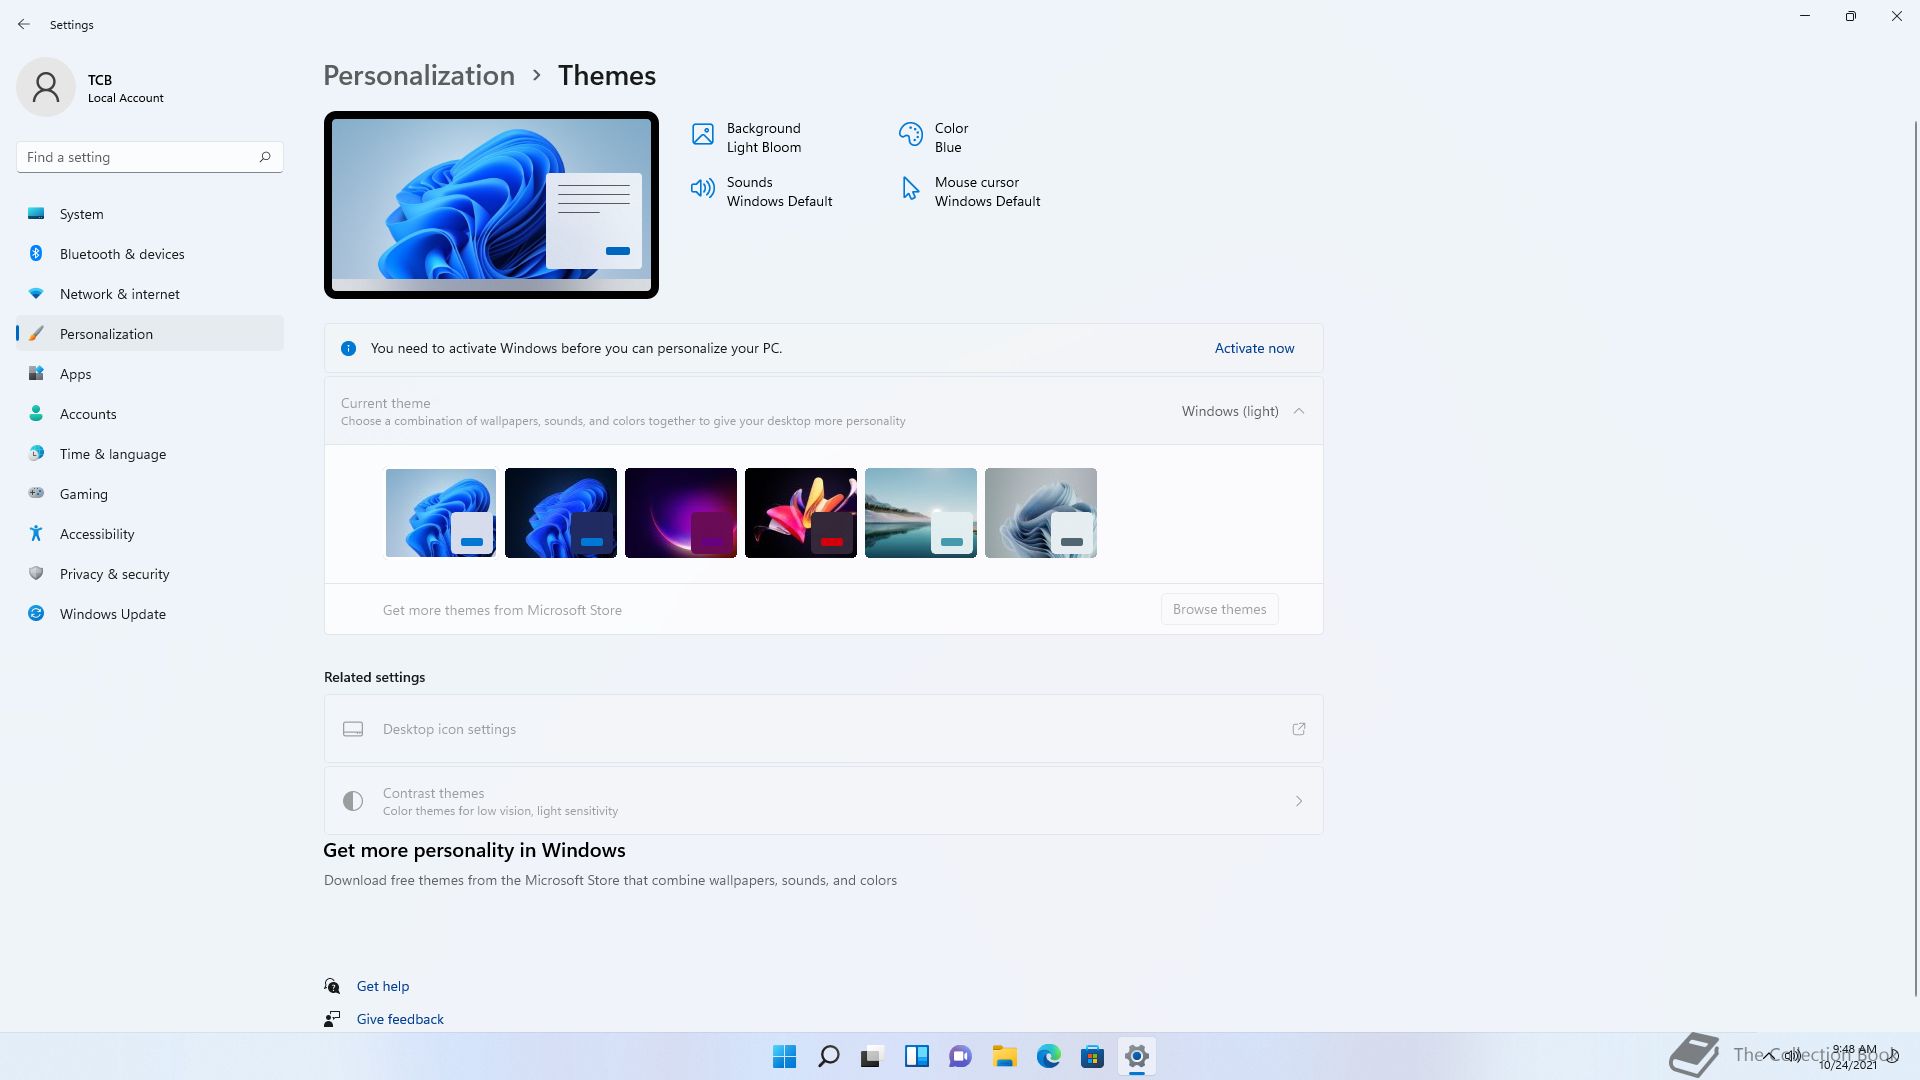Click the Settings gear on the taskbar
The image size is (1920, 1080).
1137,1056
